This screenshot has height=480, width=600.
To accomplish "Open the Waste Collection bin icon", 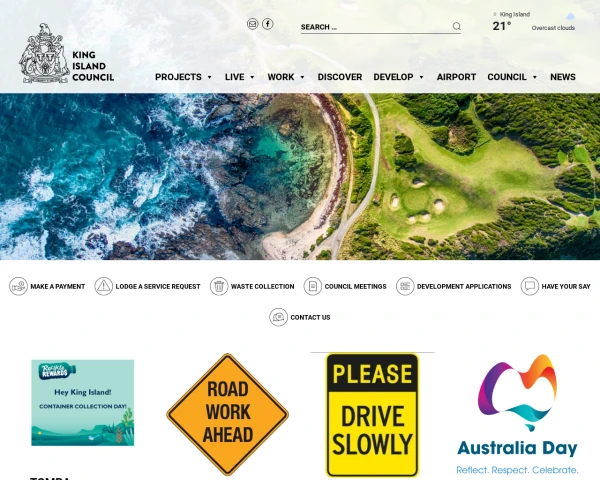I will (219, 286).
